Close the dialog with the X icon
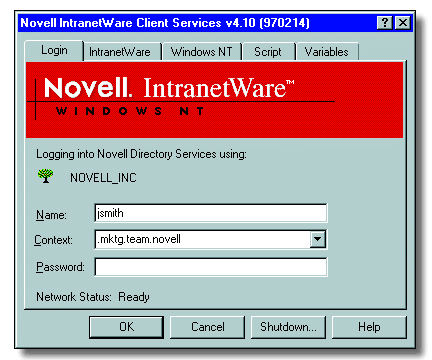 coord(403,23)
